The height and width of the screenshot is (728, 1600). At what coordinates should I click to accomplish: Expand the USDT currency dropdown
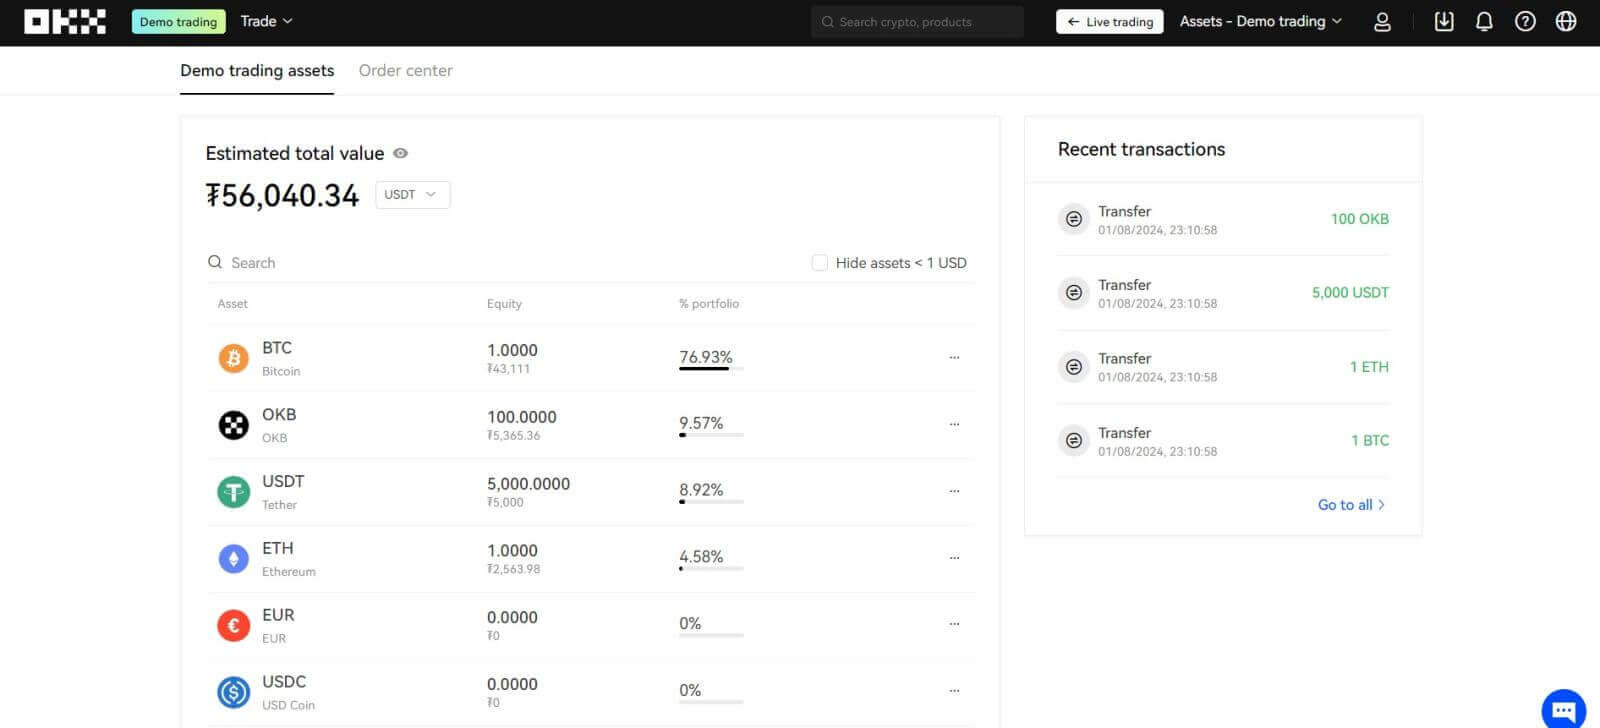(412, 195)
